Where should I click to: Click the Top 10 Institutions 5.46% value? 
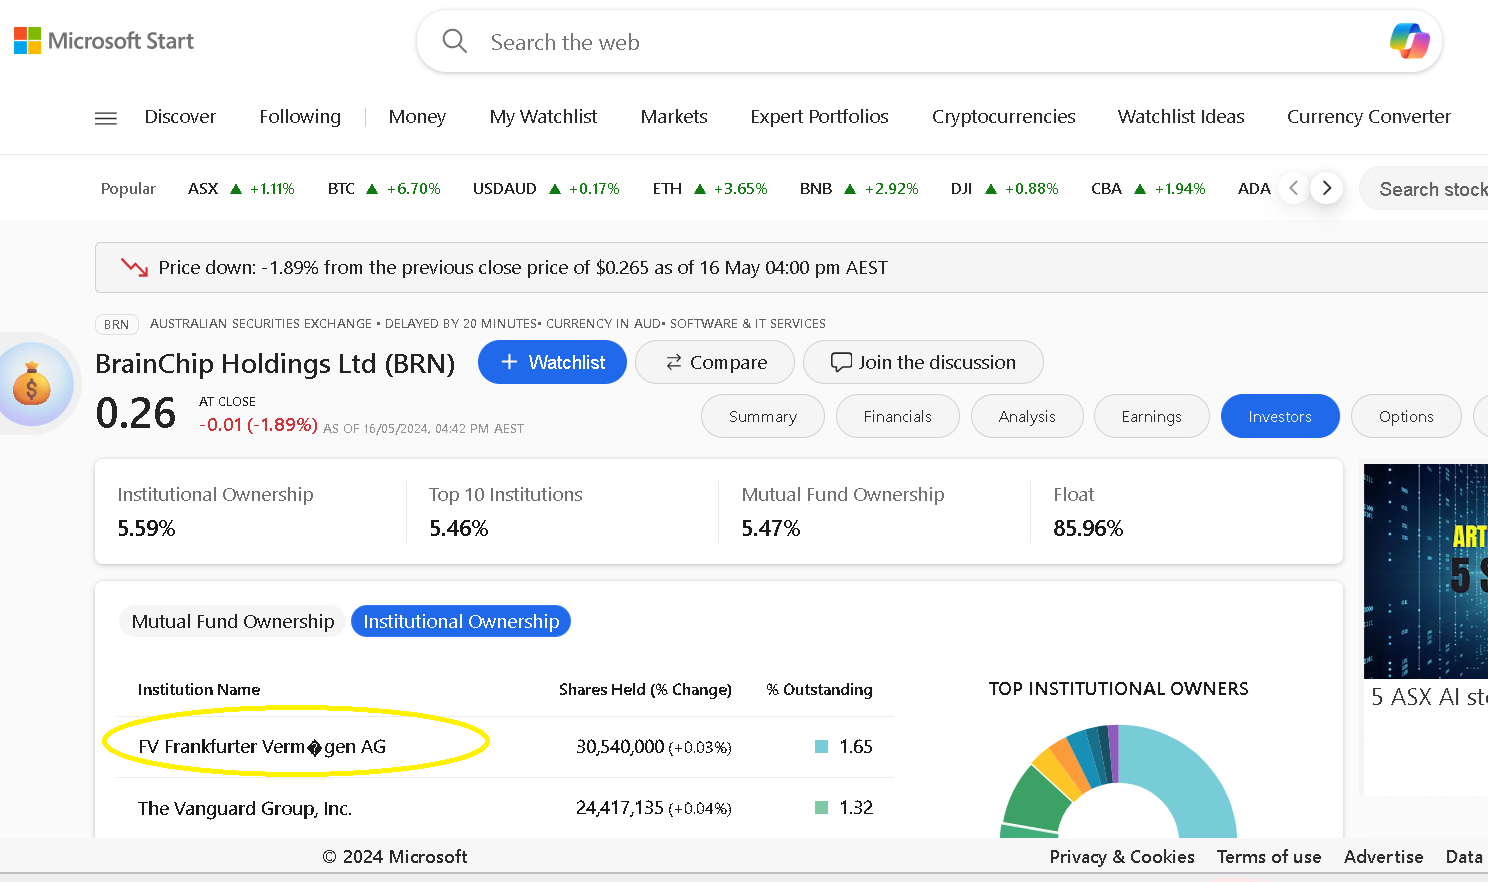click(x=459, y=528)
